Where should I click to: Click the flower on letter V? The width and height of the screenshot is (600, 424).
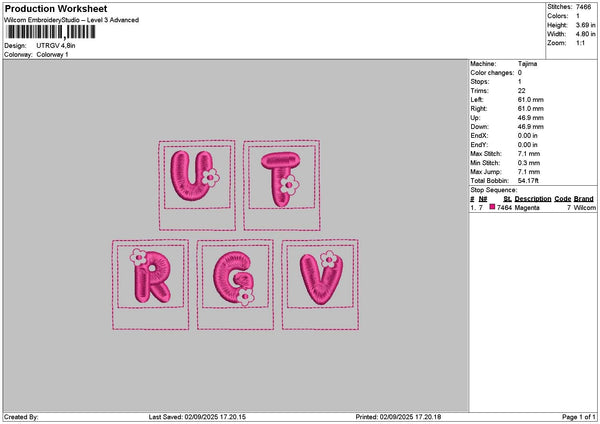[329, 259]
